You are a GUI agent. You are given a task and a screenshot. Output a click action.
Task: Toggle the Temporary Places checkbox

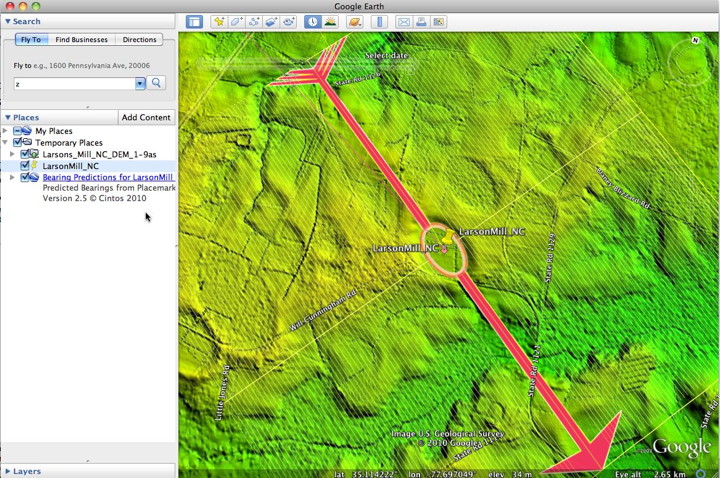tap(18, 143)
